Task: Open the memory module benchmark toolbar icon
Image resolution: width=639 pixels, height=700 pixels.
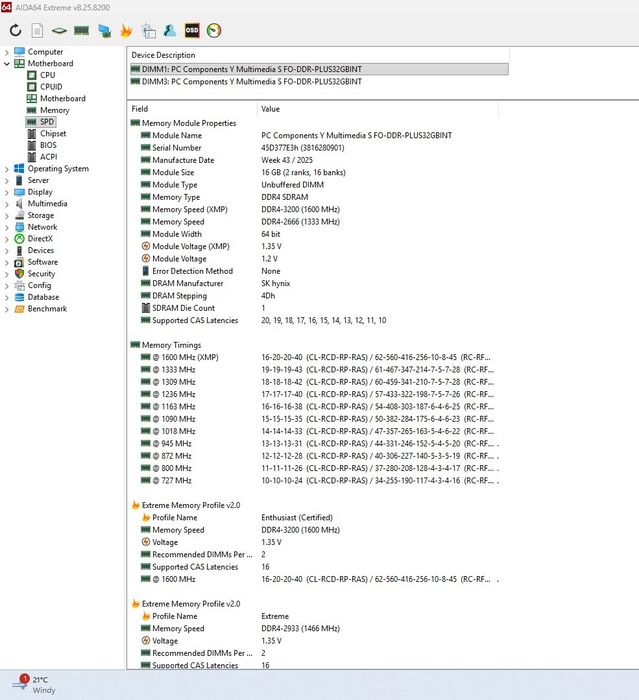Action: [81, 30]
